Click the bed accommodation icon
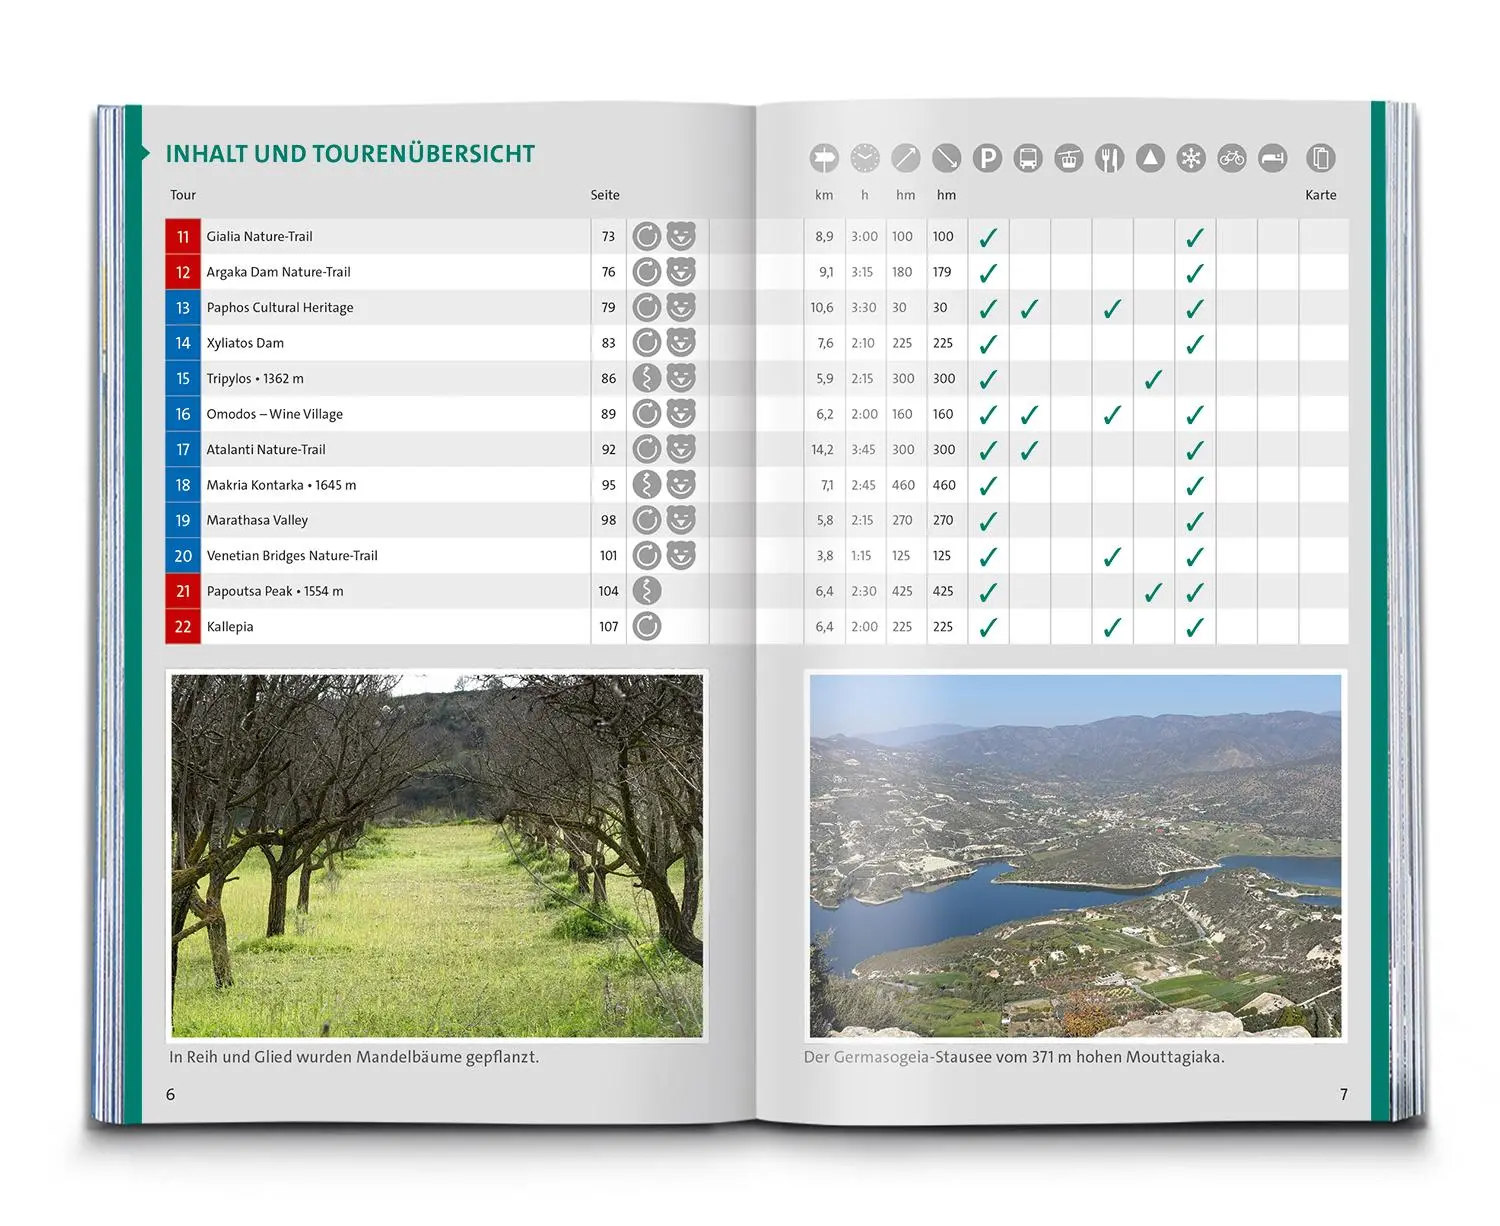This screenshot has height=1226, width=1500. 1273,158
